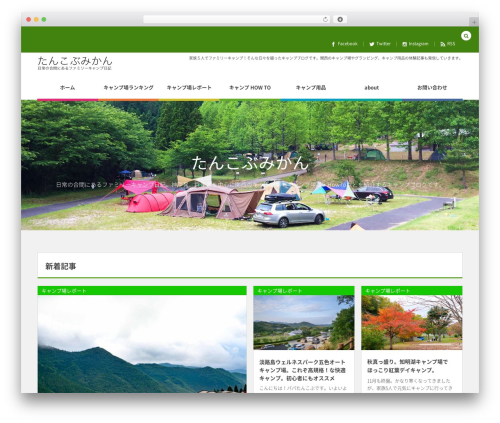Click the たんこぶみかん site logo title
Viewport: 500px width, 423px height.
(x=75, y=61)
